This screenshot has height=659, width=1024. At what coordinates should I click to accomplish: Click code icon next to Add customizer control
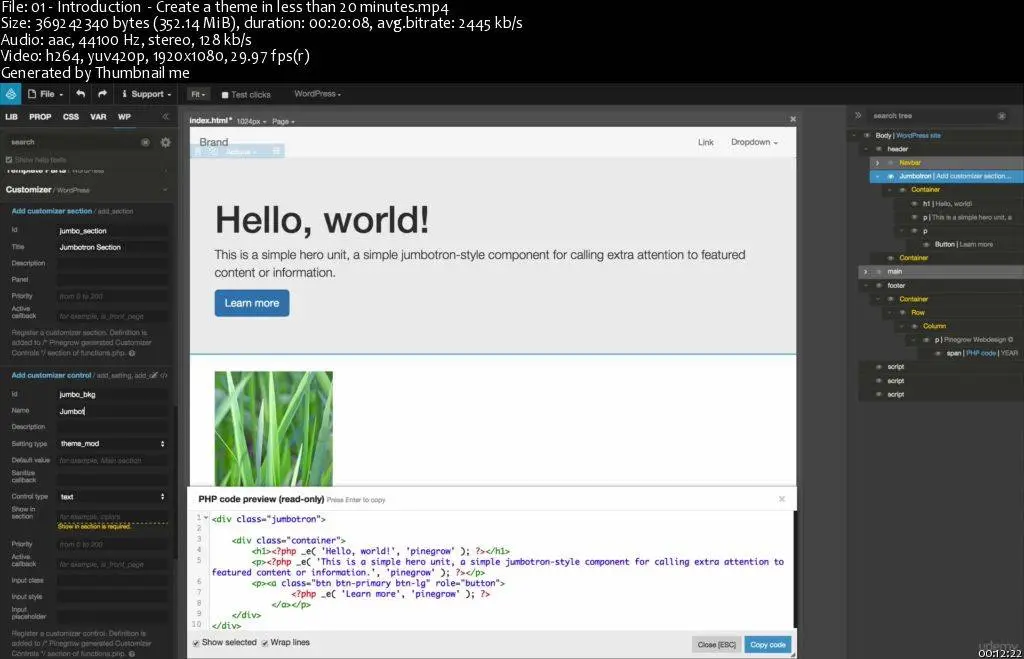(164, 376)
